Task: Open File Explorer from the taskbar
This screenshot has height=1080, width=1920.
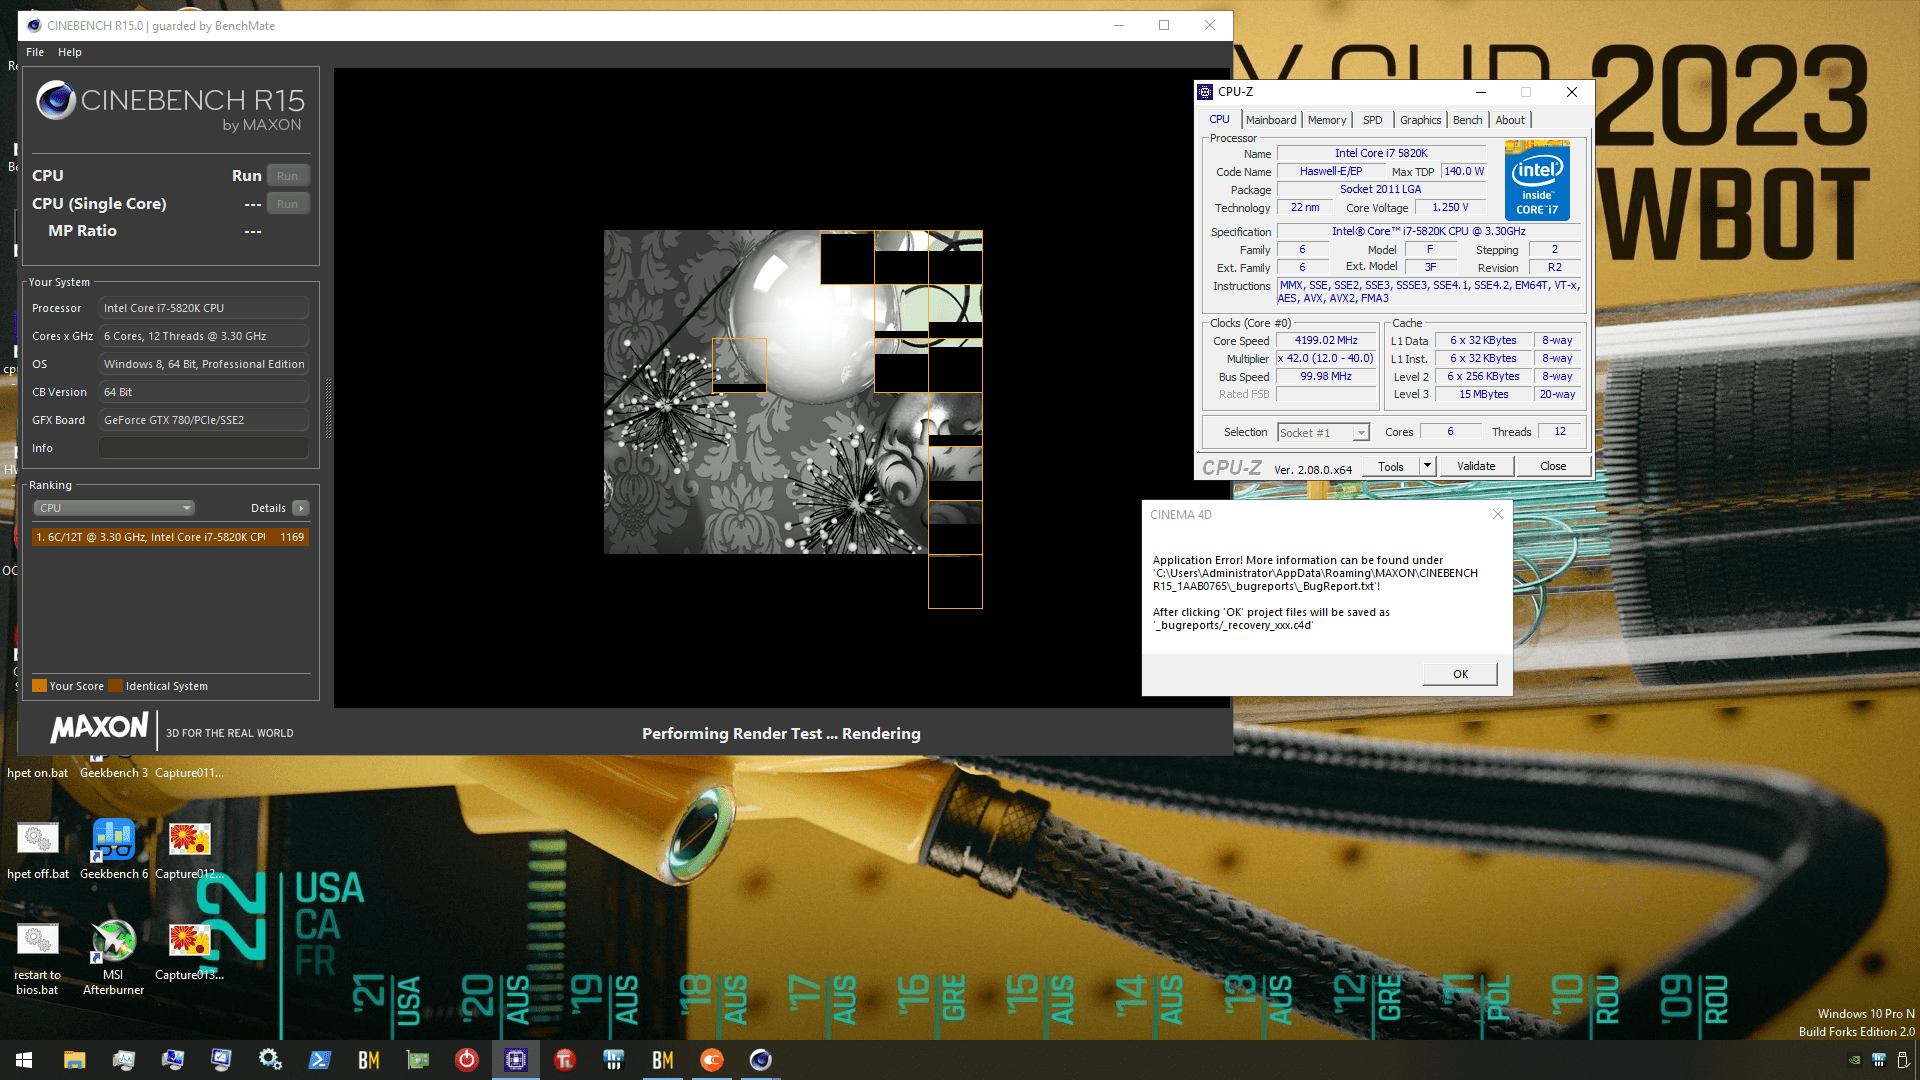Action: point(74,1060)
